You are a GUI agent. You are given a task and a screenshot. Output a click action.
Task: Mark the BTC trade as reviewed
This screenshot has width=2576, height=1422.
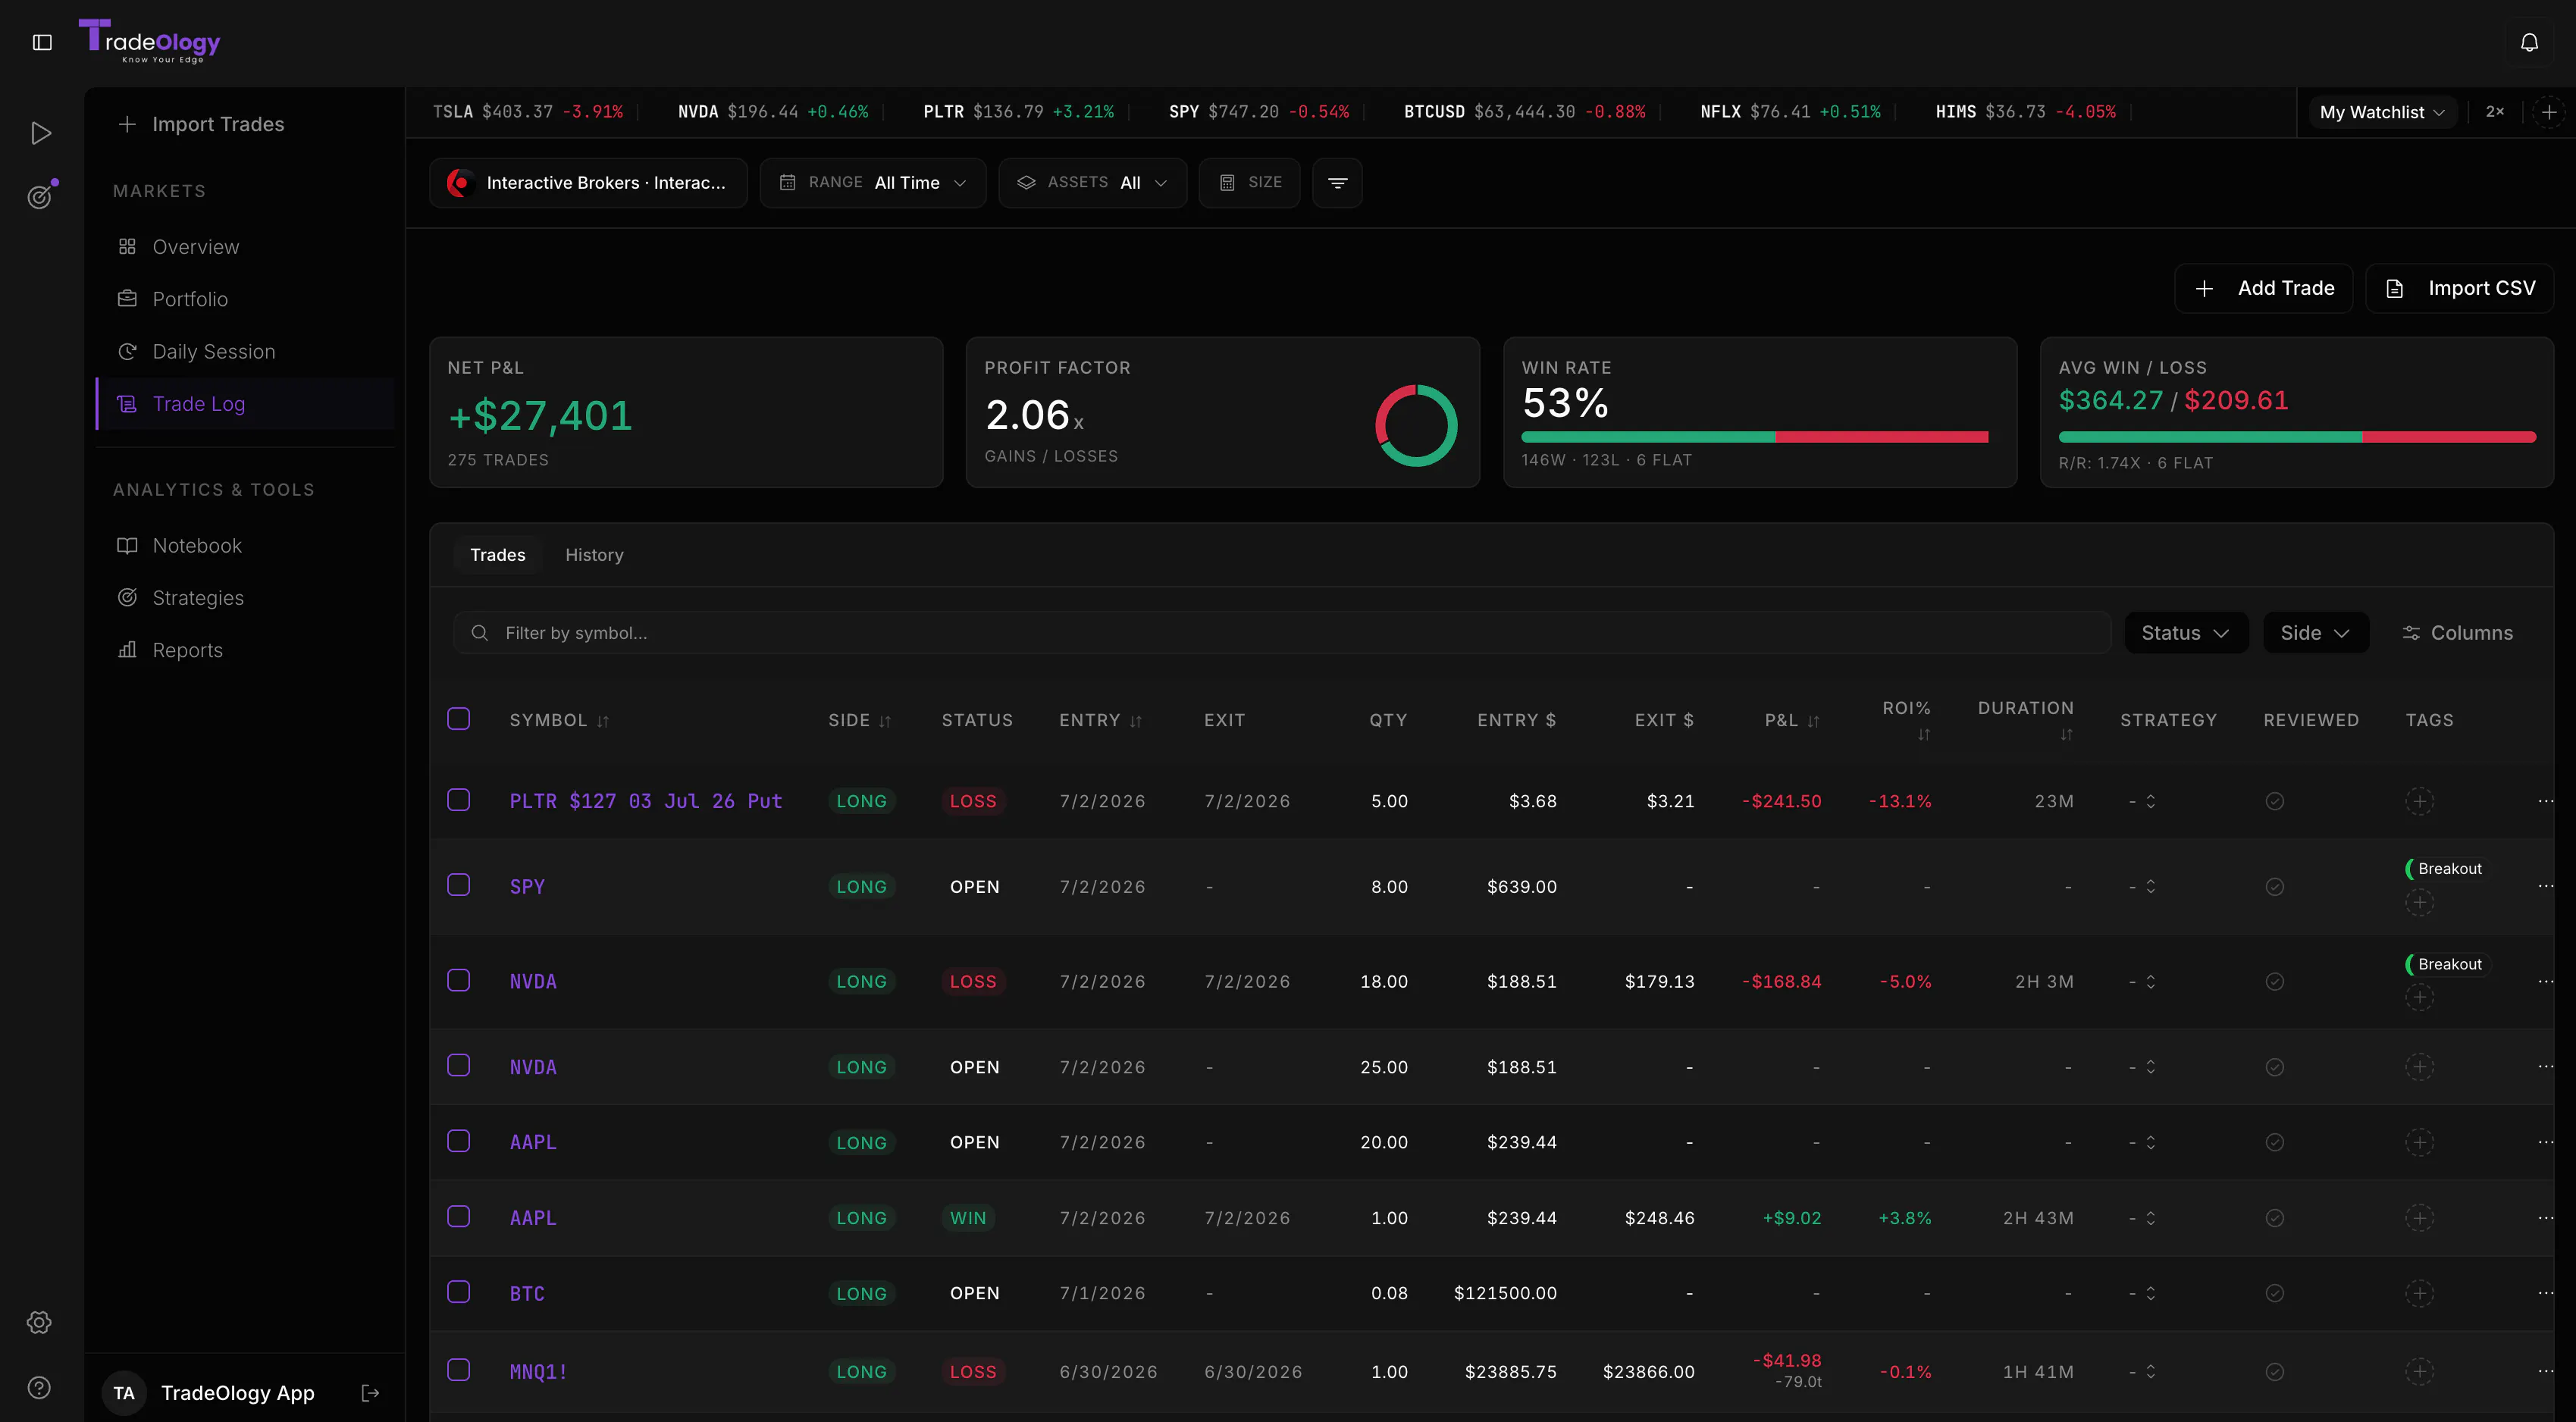coord(2274,1293)
